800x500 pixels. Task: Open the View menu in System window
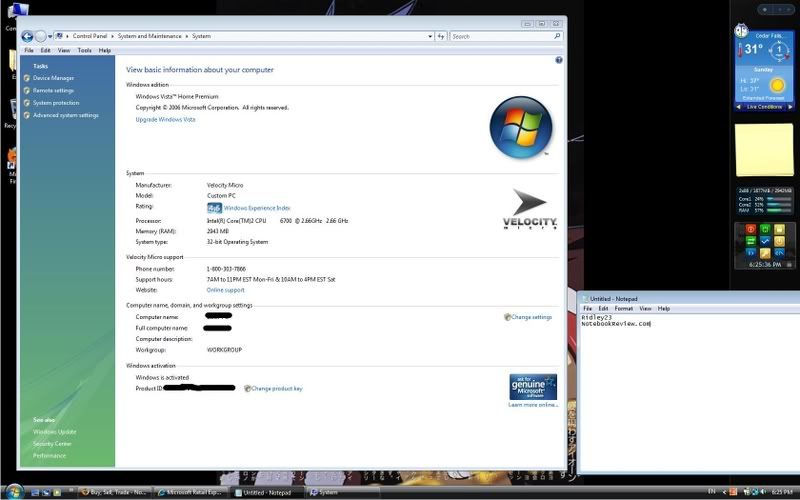coord(64,51)
